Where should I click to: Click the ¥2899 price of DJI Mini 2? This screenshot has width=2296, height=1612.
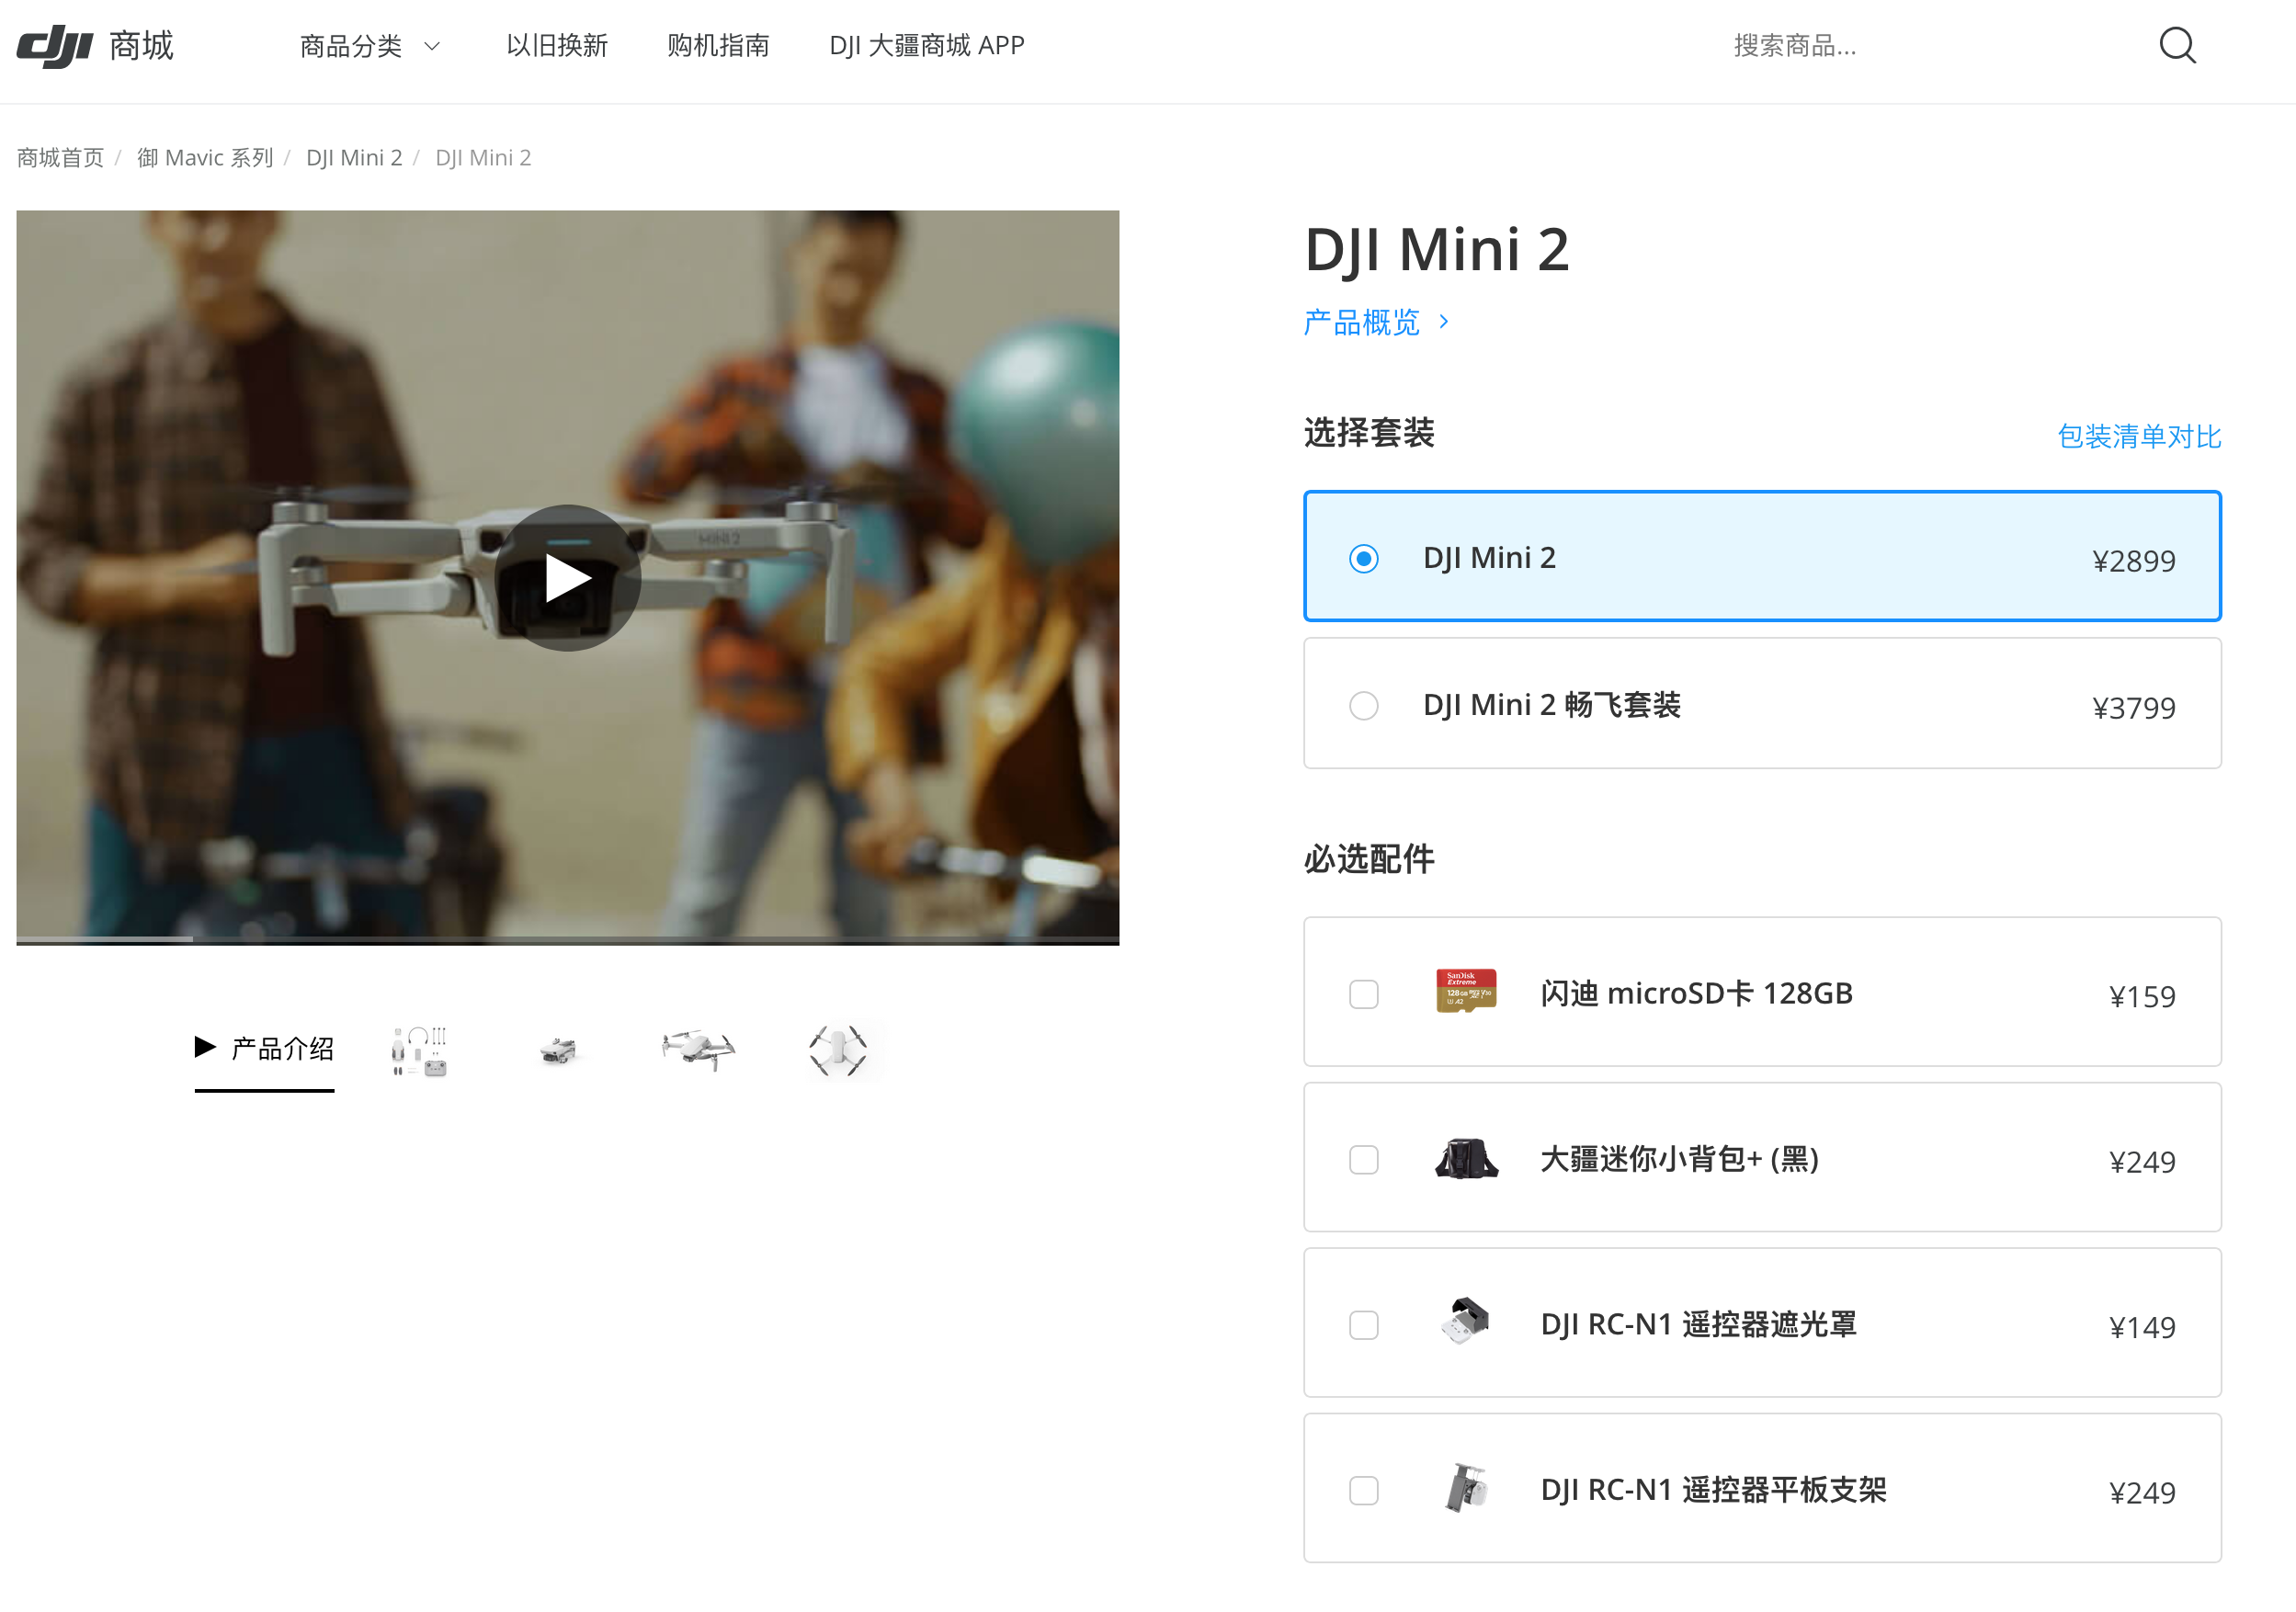[x=2133, y=561]
